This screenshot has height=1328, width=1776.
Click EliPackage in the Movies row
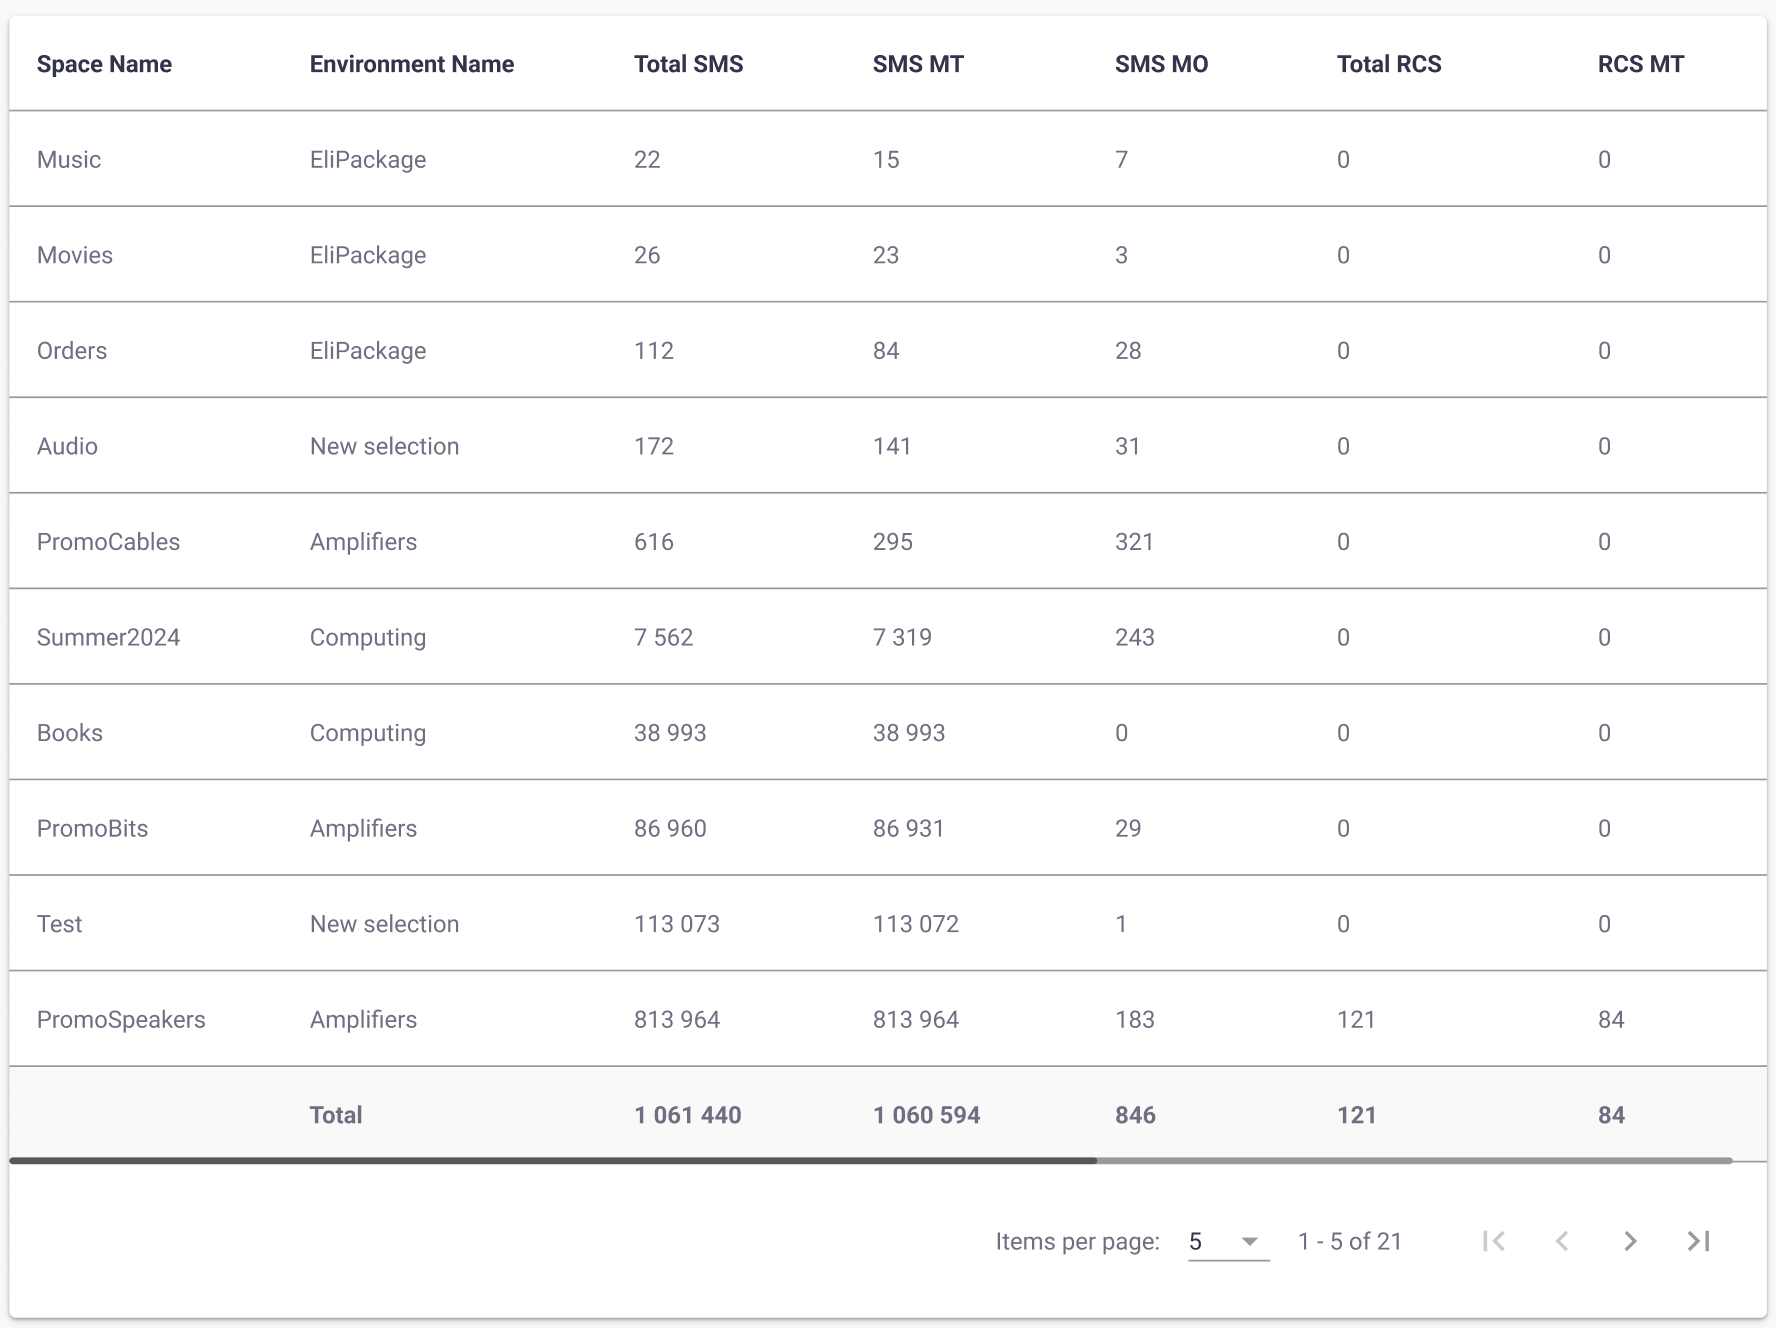tap(368, 255)
